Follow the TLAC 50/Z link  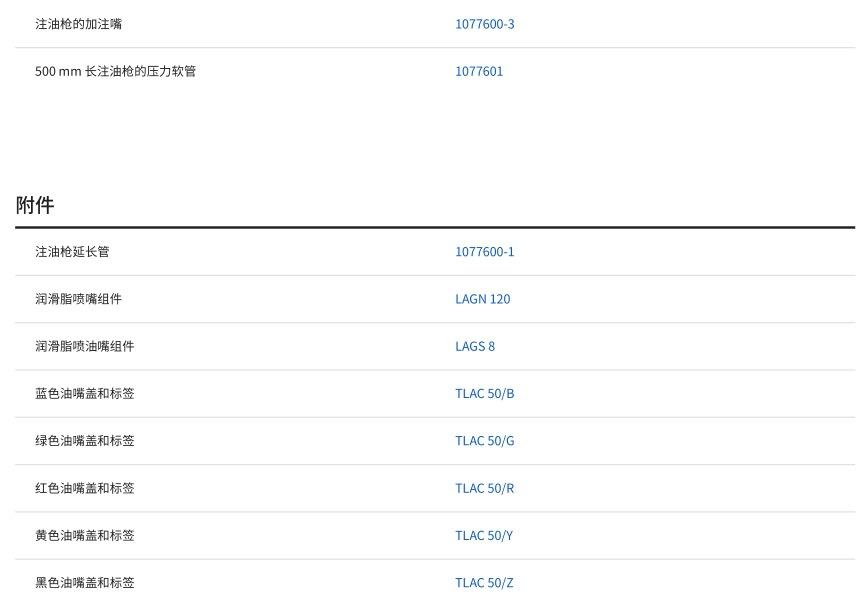[484, 583]
